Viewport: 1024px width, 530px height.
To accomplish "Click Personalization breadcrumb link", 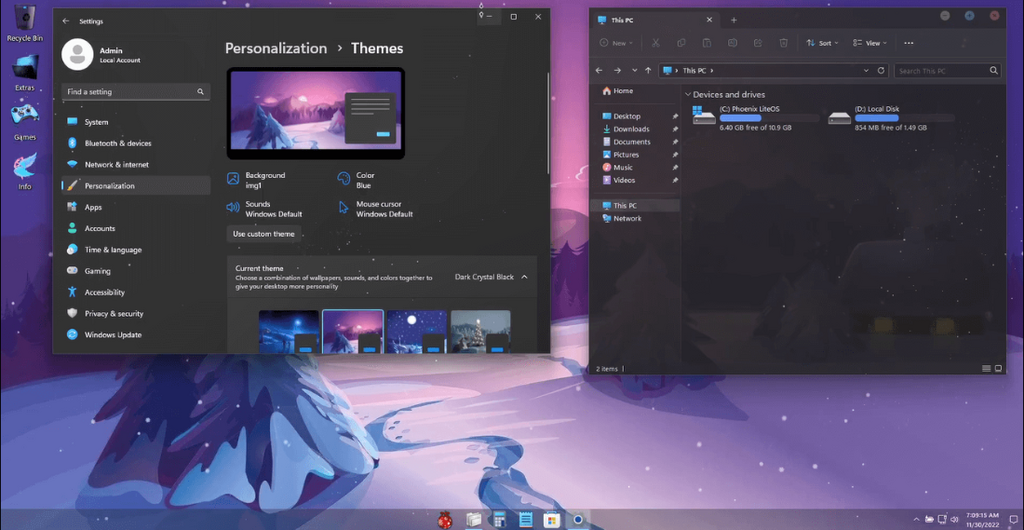I will [276, 48].
